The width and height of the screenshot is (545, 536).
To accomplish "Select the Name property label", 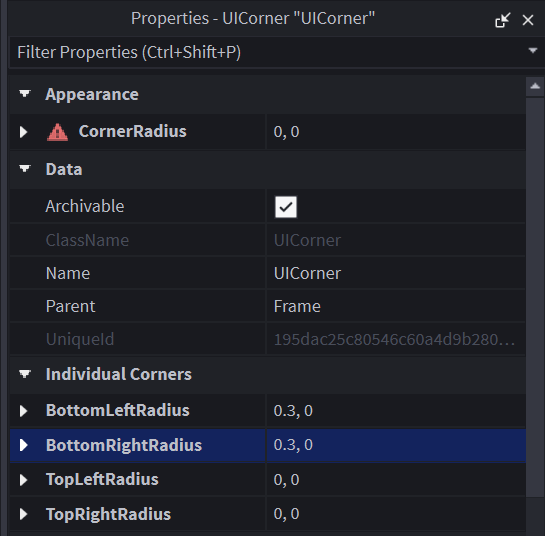I will [68, 273].
